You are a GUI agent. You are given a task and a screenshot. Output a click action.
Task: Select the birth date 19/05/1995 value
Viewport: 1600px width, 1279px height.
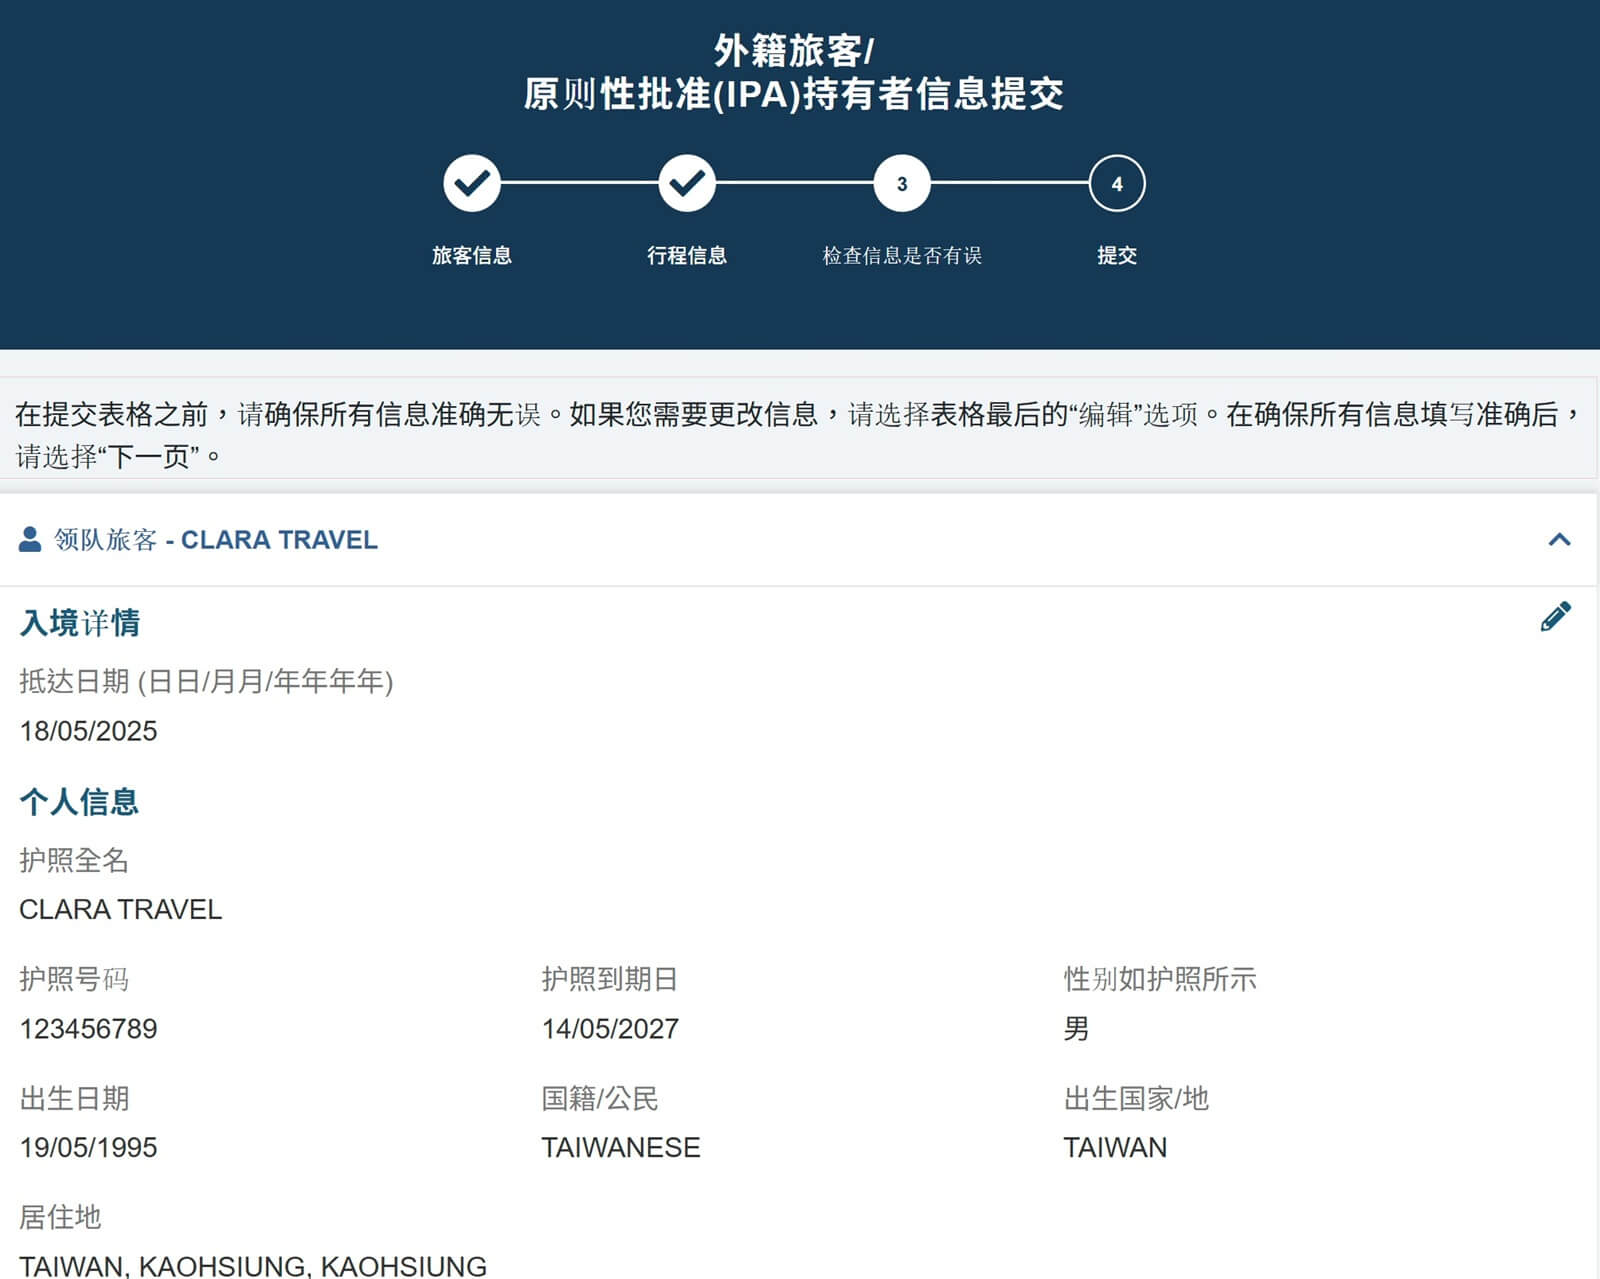pyautogui.click(x=86, y=1147)
